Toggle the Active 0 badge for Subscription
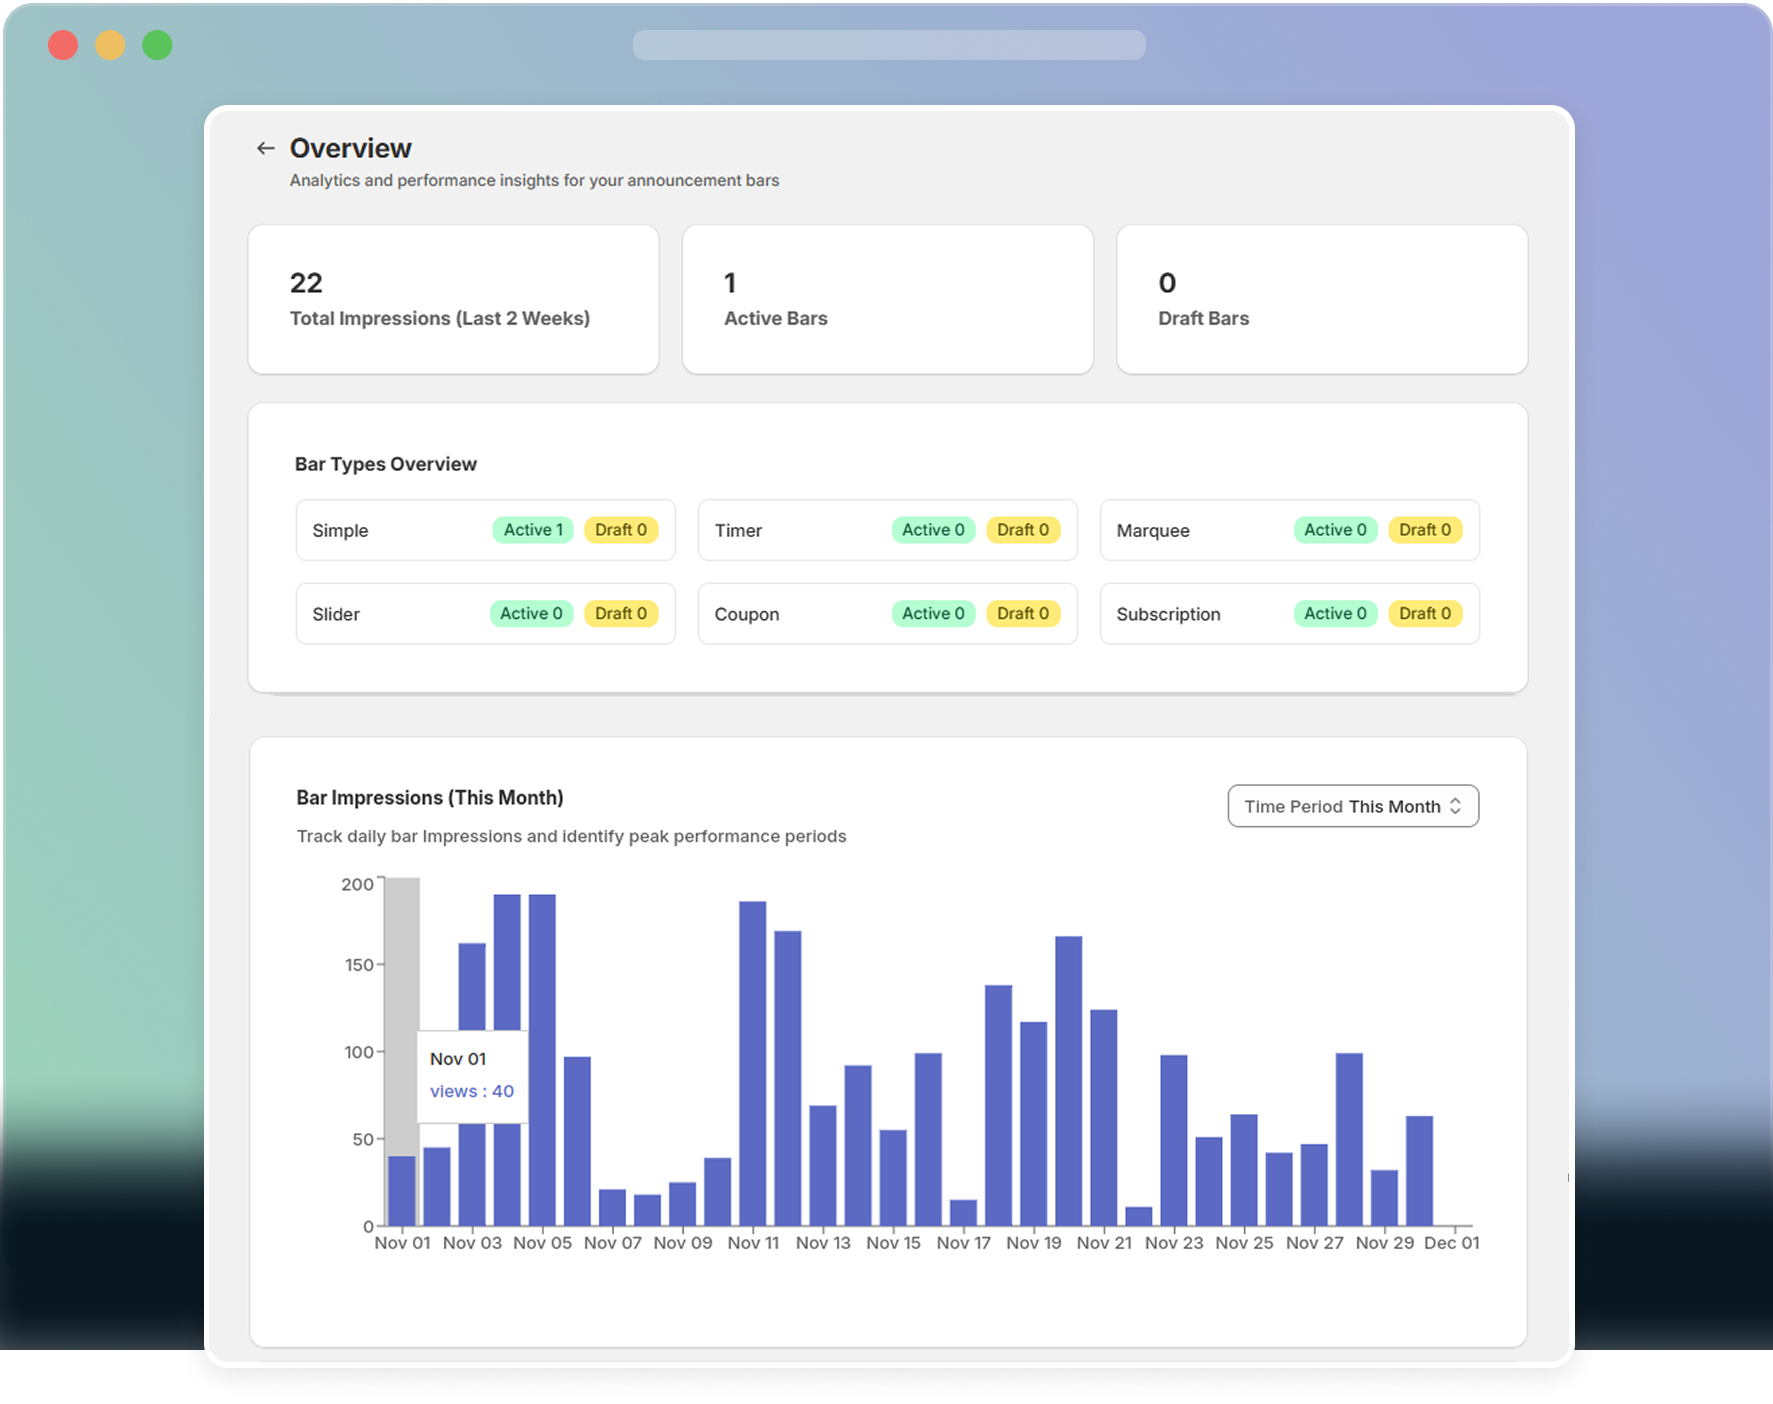 point(1335,613)
